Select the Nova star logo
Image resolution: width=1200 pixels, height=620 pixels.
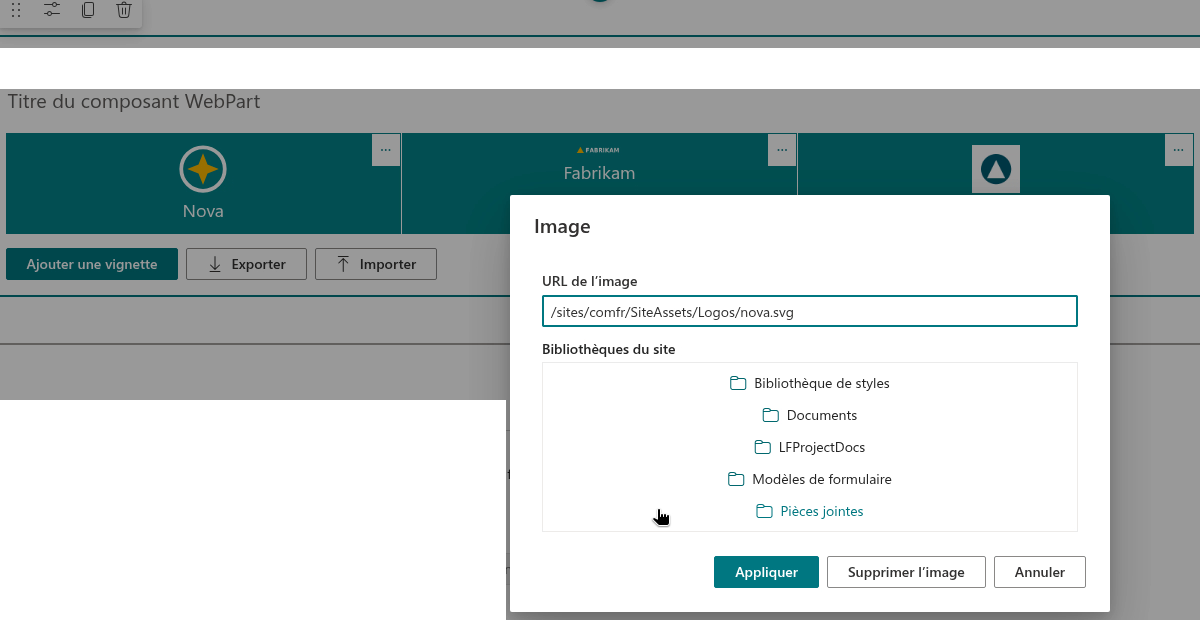pyautogui.click(x=203, y=169)
